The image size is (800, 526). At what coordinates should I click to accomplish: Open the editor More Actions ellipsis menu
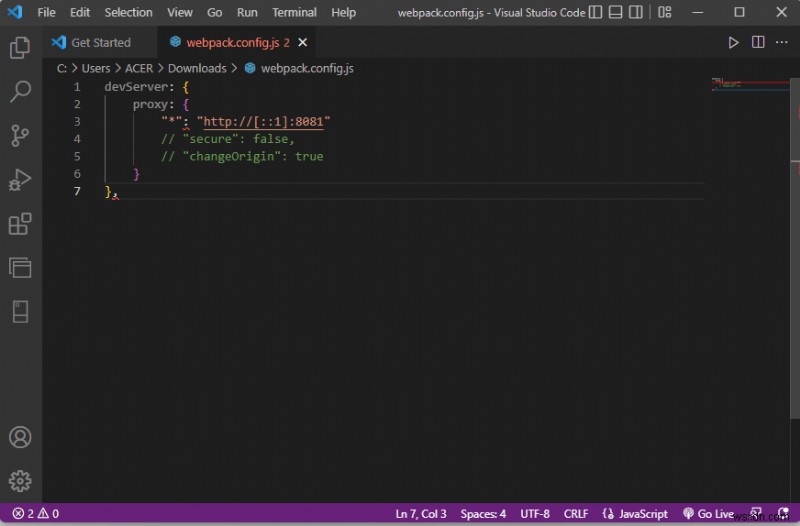[782, 43]
